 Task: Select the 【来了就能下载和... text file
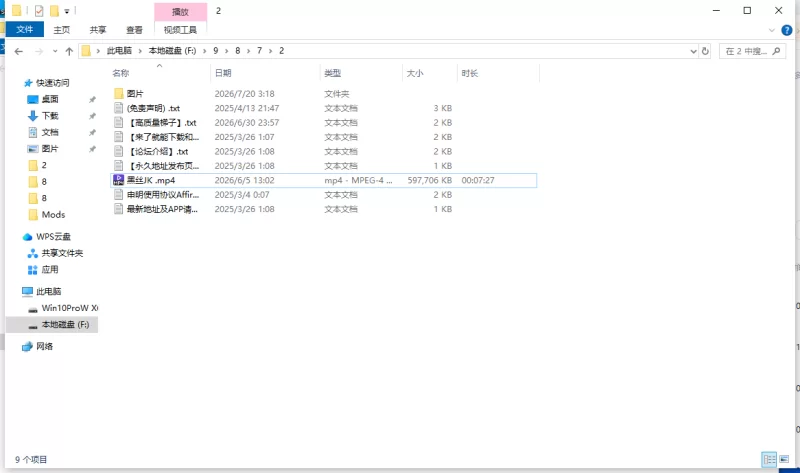(x=163, y=137)
